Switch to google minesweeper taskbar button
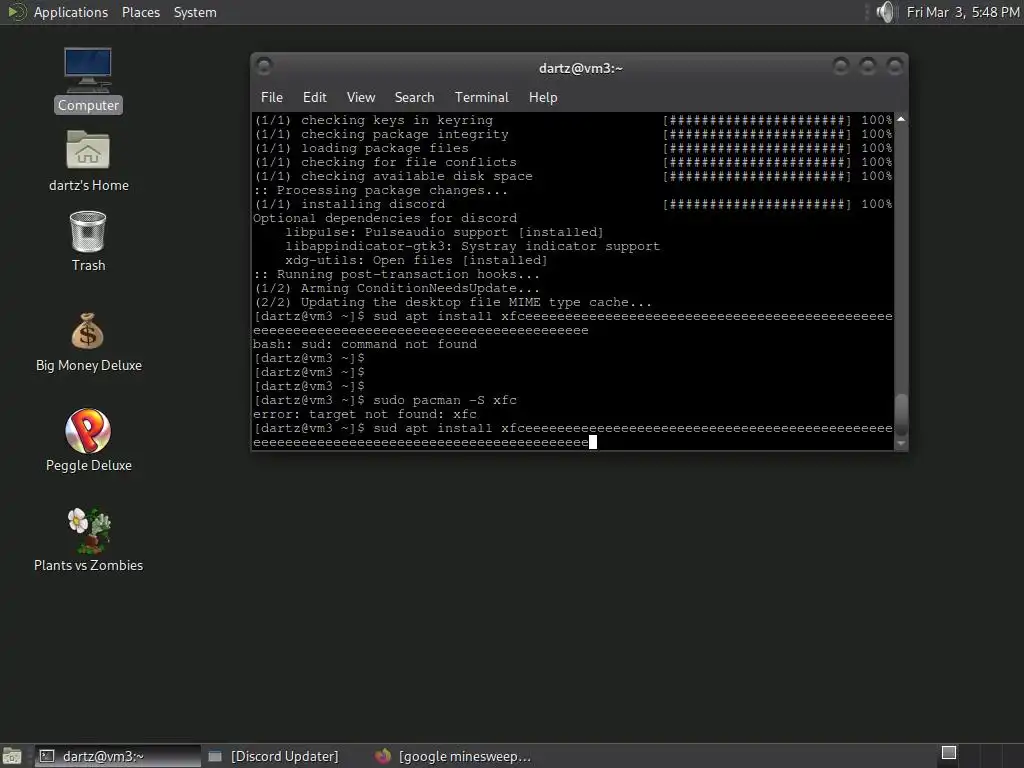Image resolution: width=1024 pixels, height=768 pixels. click(x=454, y=756)
